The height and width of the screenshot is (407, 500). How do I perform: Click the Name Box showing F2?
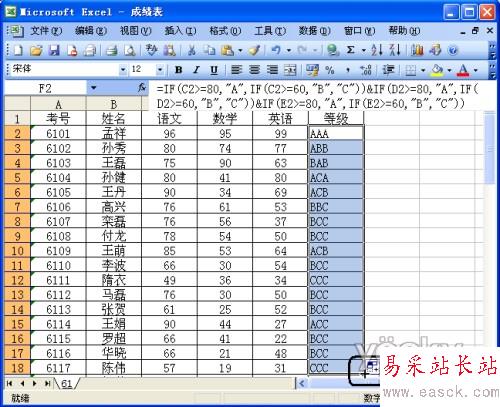point(45,88)
